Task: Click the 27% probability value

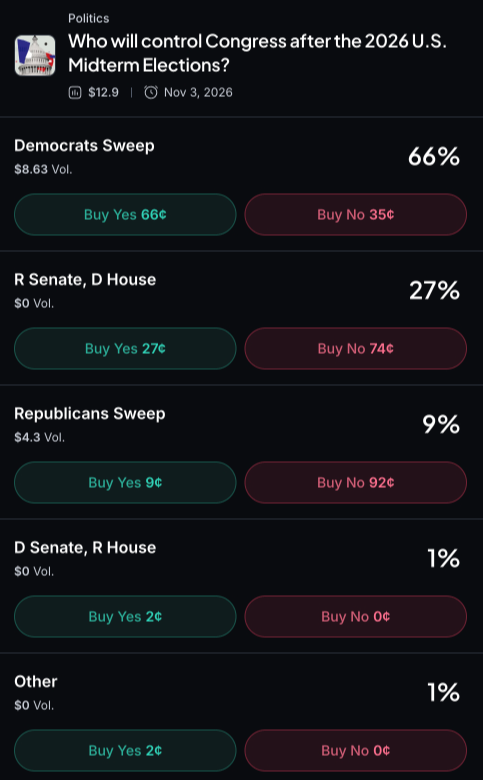Action: 434,291
